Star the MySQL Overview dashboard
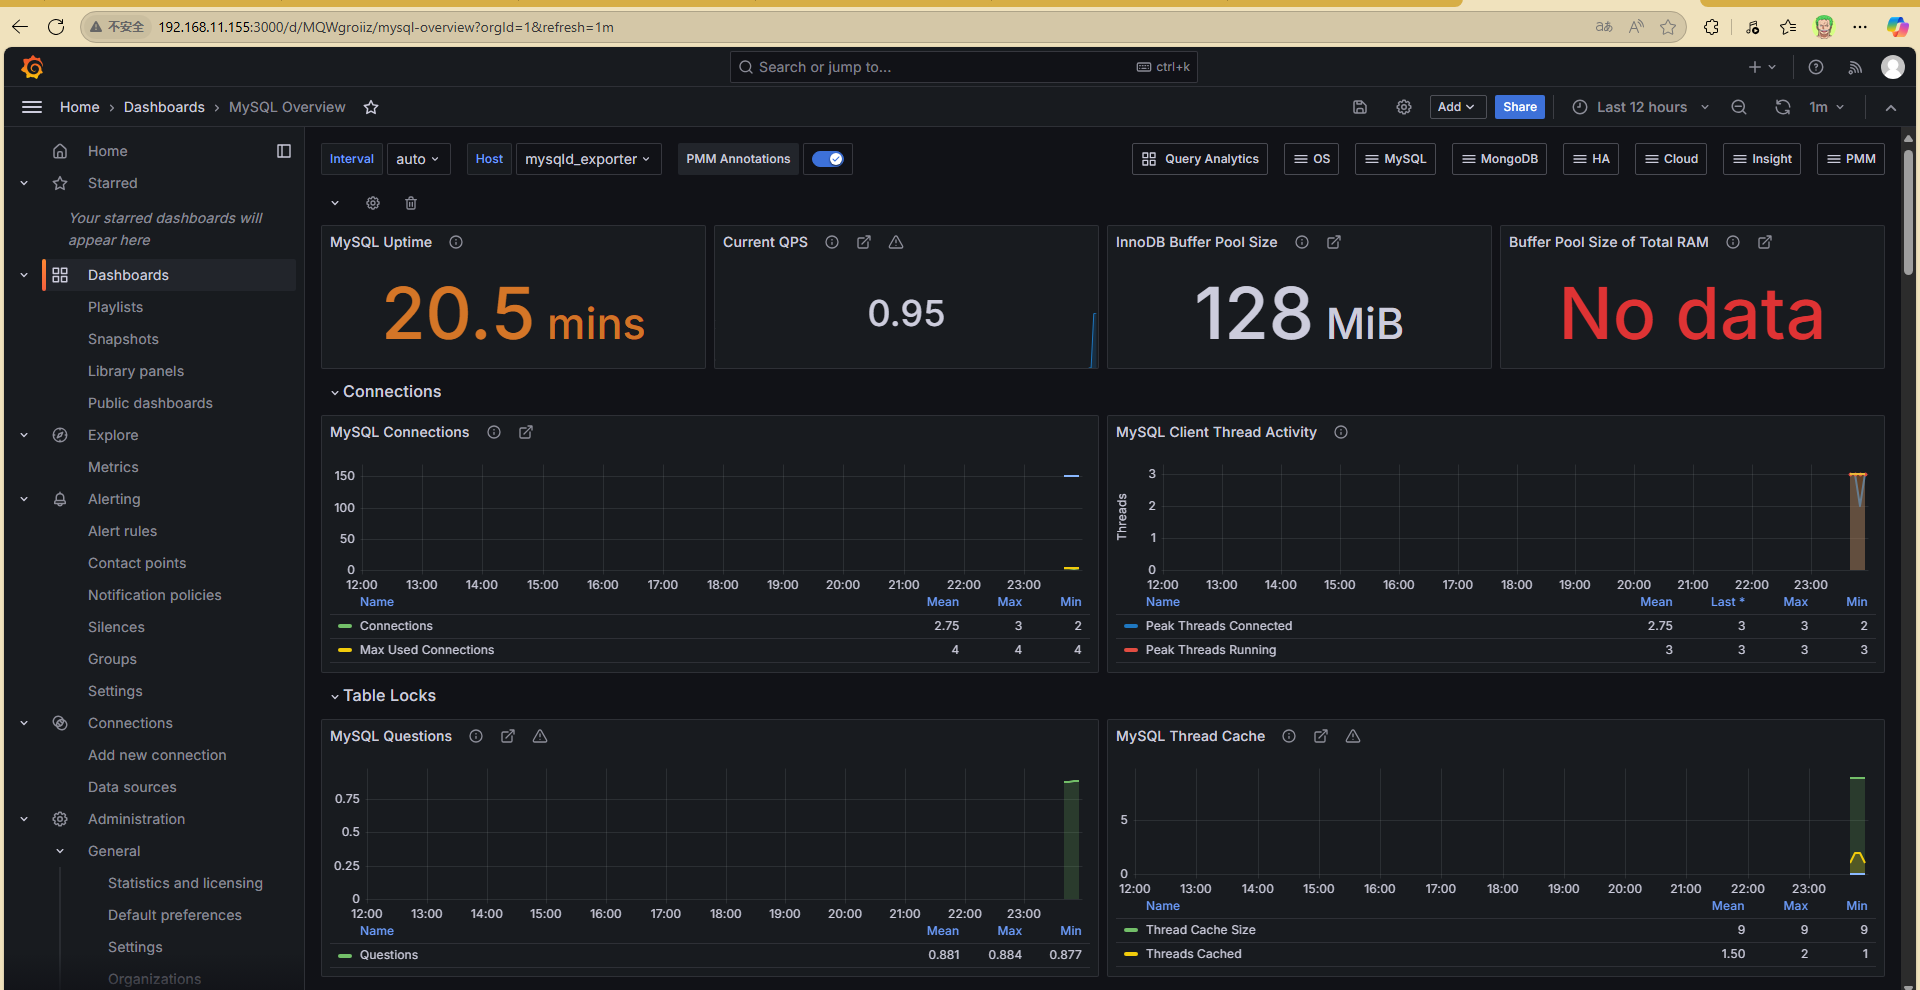Screen dimensions: 1920x990 pyautogui.click(x=371, y=107)
